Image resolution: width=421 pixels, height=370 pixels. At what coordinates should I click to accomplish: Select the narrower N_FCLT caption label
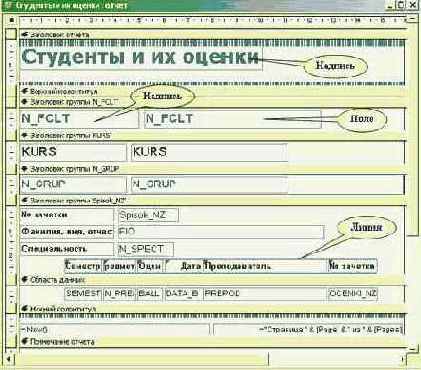[79, 119]
